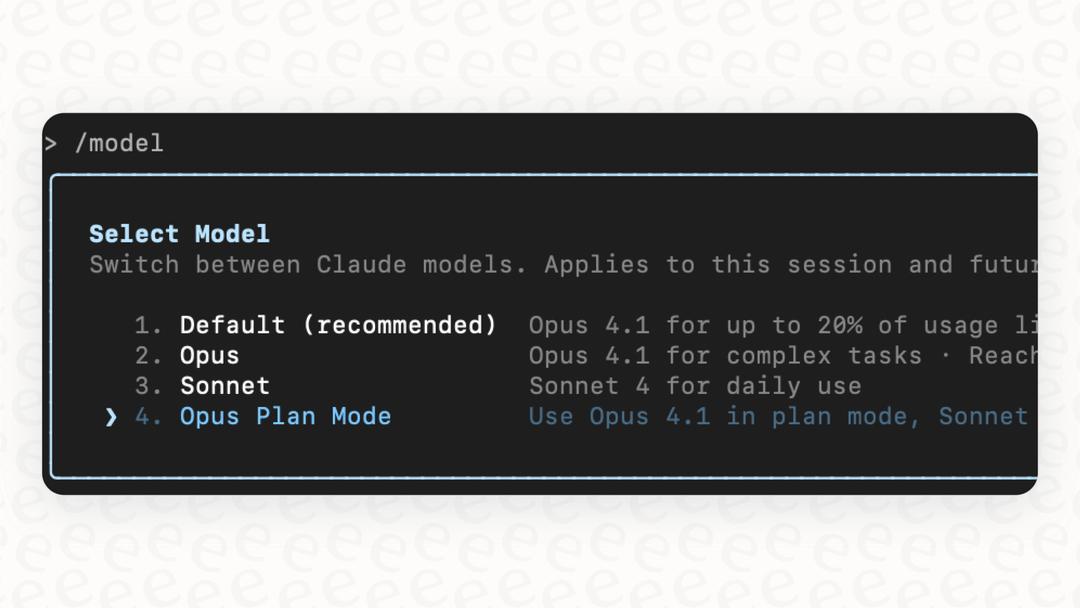Click the Select Model heading
This screenshot has width=1080, height=608.
coord(179,233)
